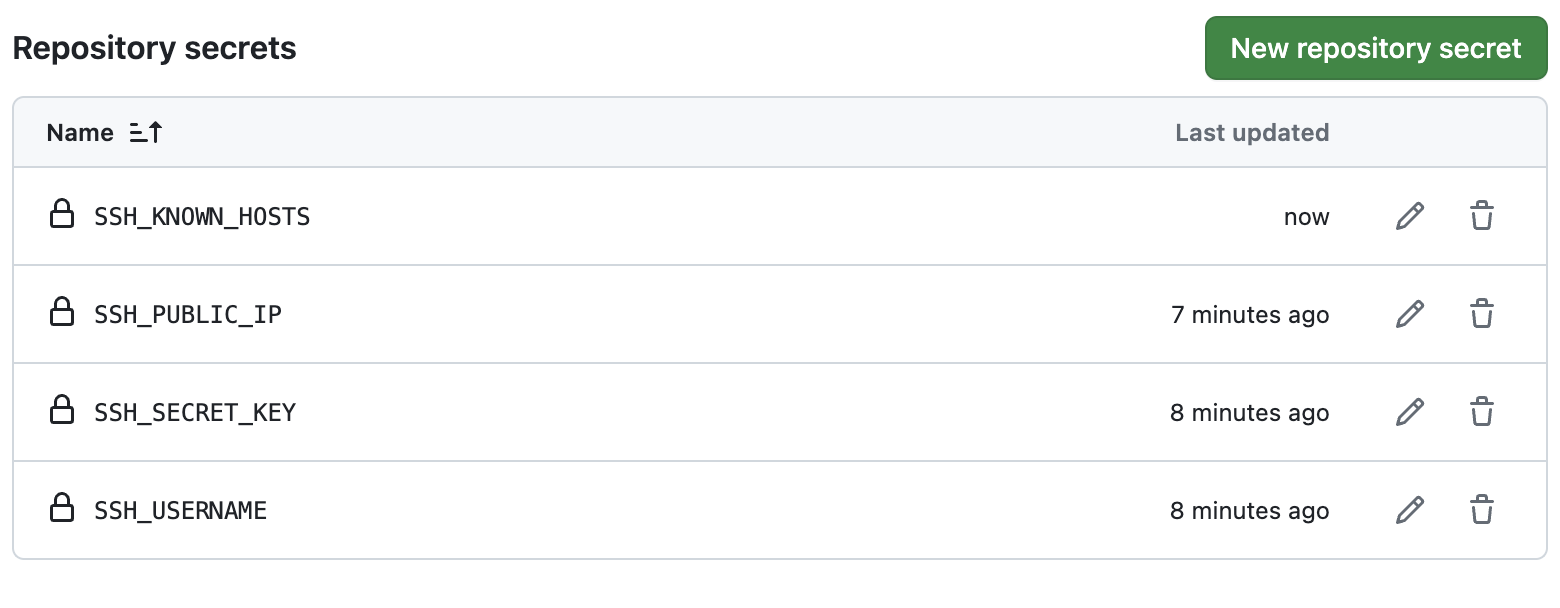1560x608 pixels.
Task: Open editor for SSH_SECRET_KEY secret
Action: coord(1410,412)
